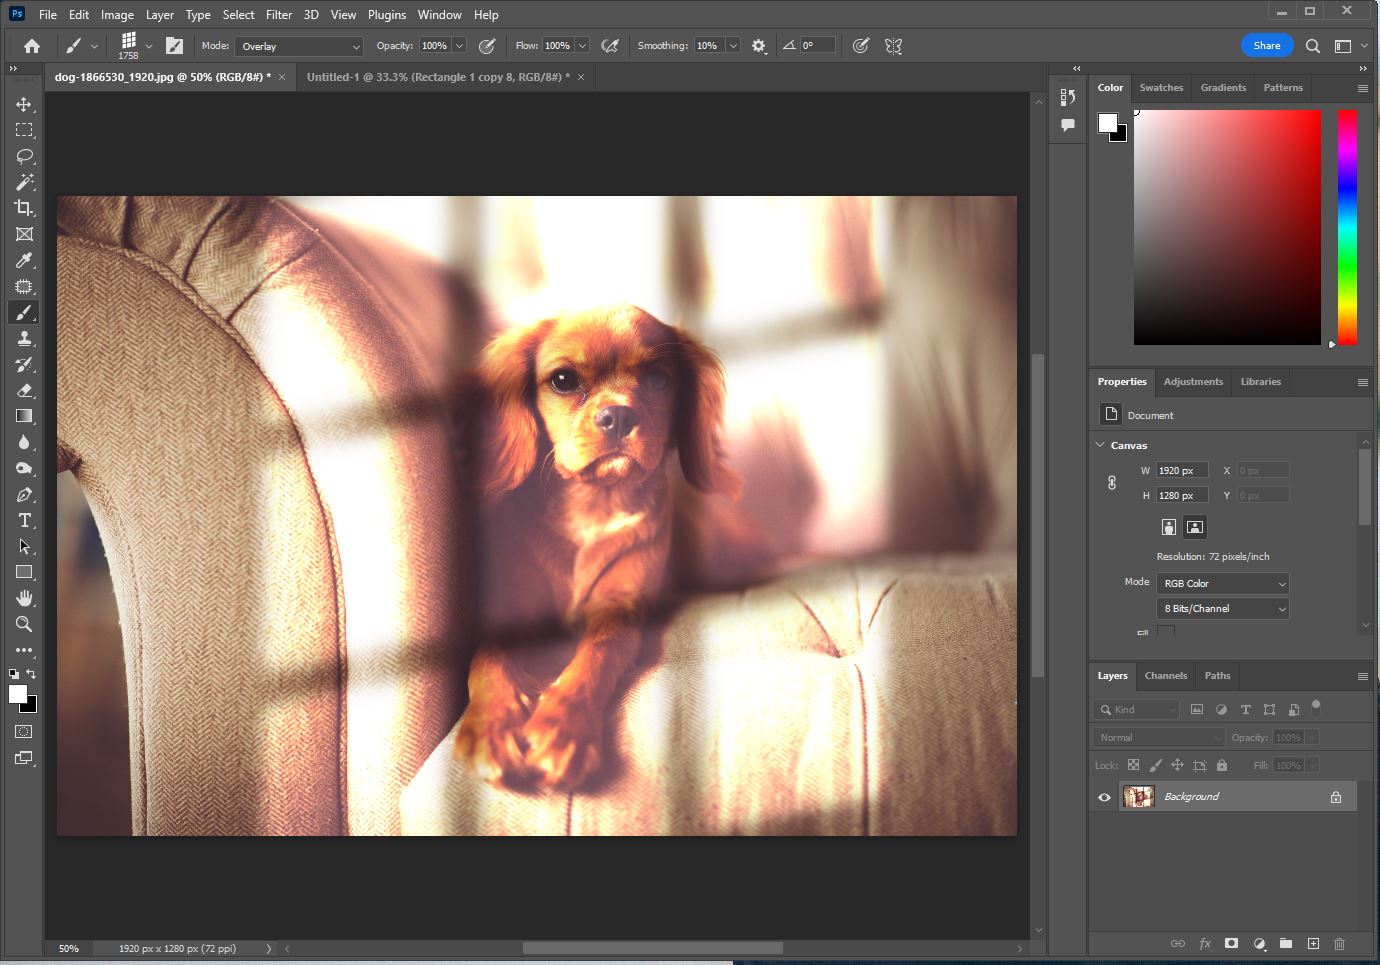1380x965 pixels.
Task: Toggle airbrush-style build-up effects
Action: [x=610, y=46]
